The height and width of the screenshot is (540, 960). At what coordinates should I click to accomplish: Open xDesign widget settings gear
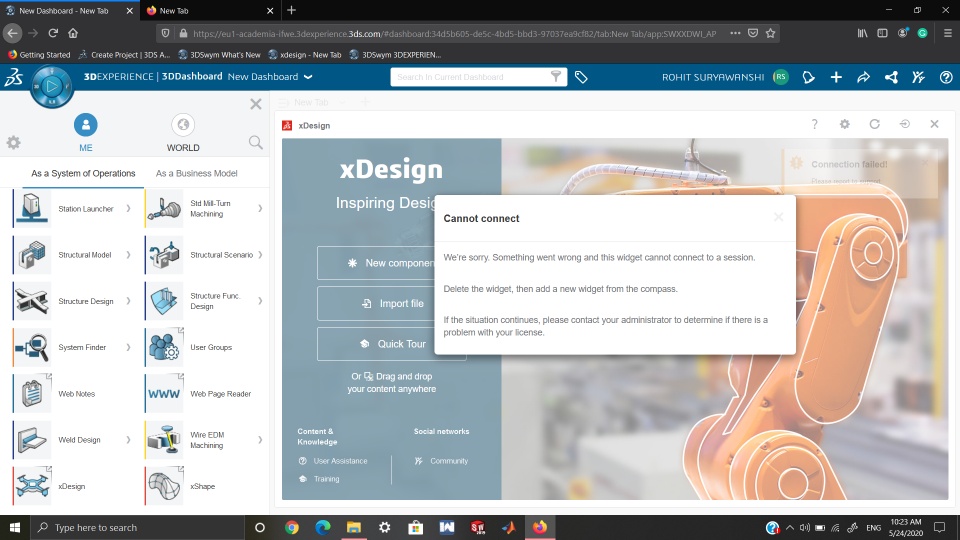click(845, 124)
